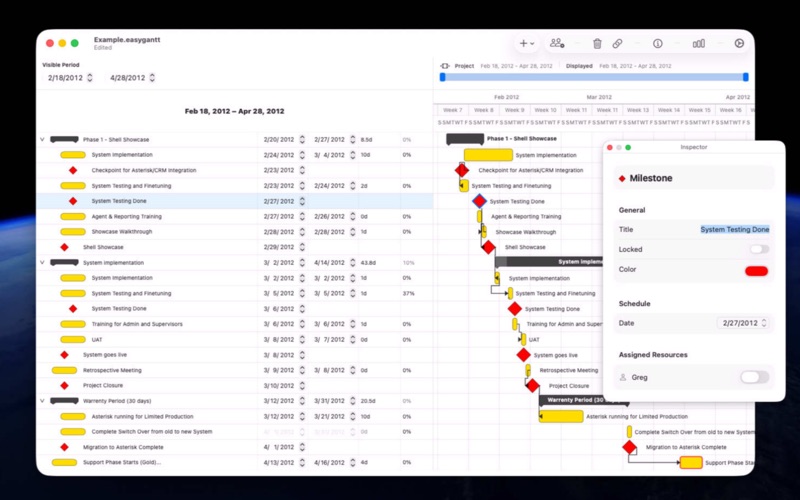Click the fit-to-project icon beside Project label
800x500 pixels.
[445, 66]
